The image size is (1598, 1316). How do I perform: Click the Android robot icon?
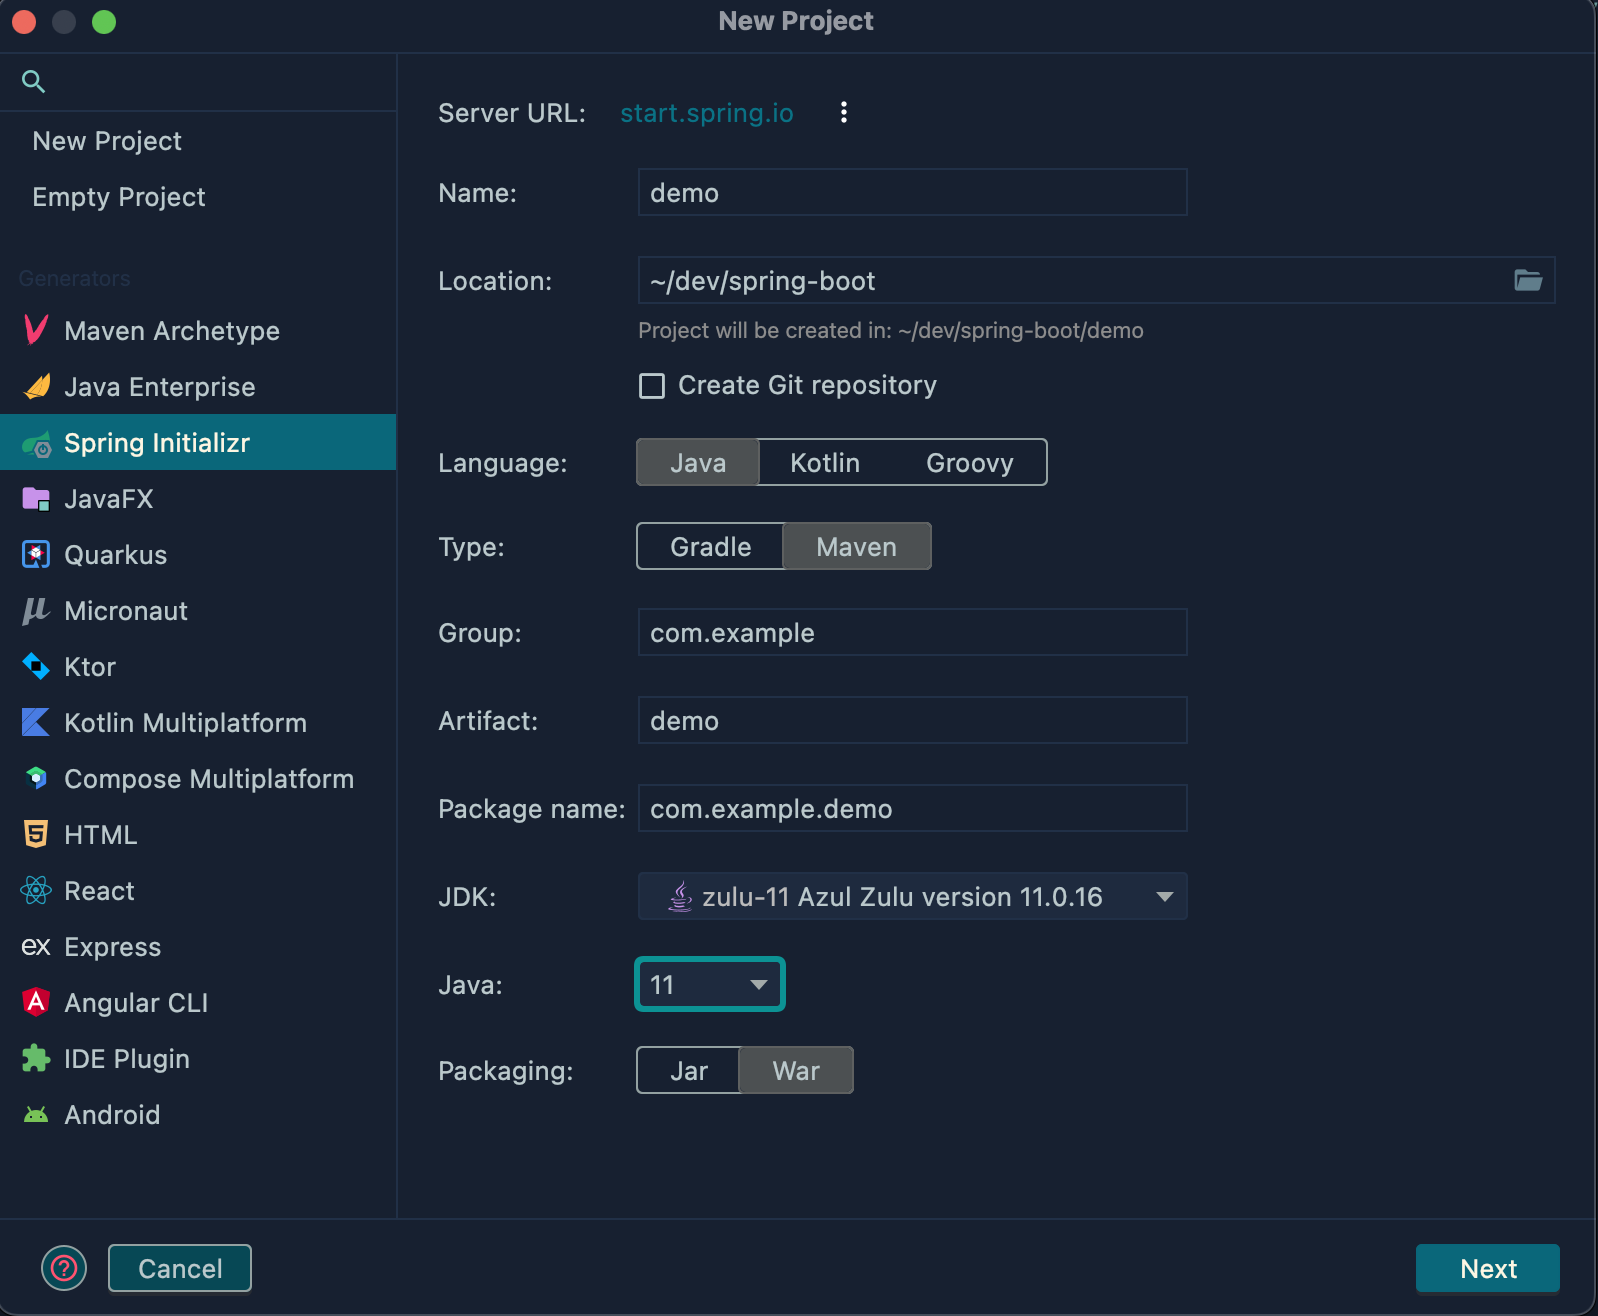point(36,1114)
